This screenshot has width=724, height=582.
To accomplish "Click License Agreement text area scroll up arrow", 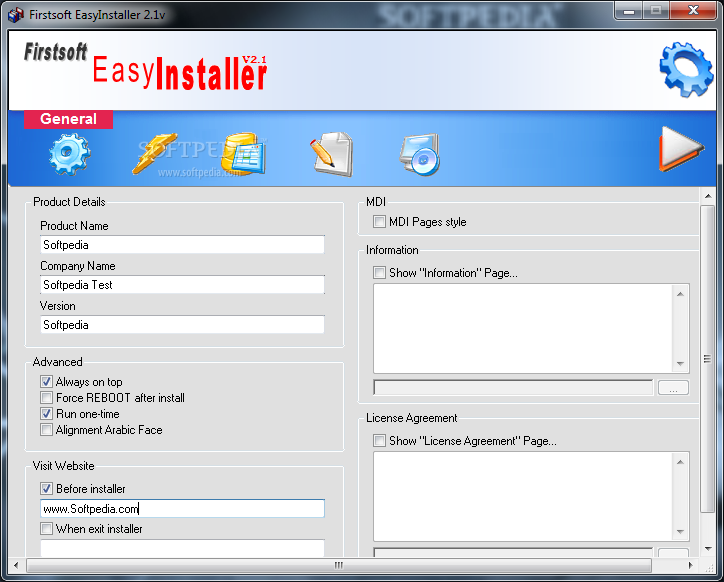I will pyautogui.click(x=681, y=462).
